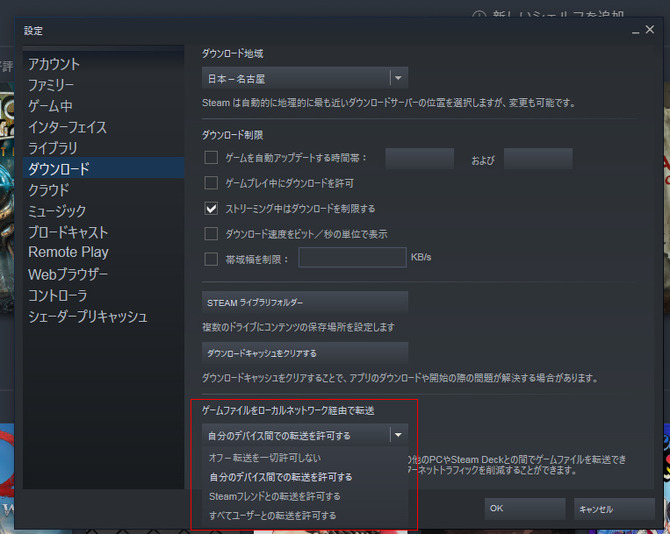Image resolution: width=670 pixels, height=534 pixels.
Task: Open download region dropdown 日本 - 名古屋
Action: click(x=305, y=78)
